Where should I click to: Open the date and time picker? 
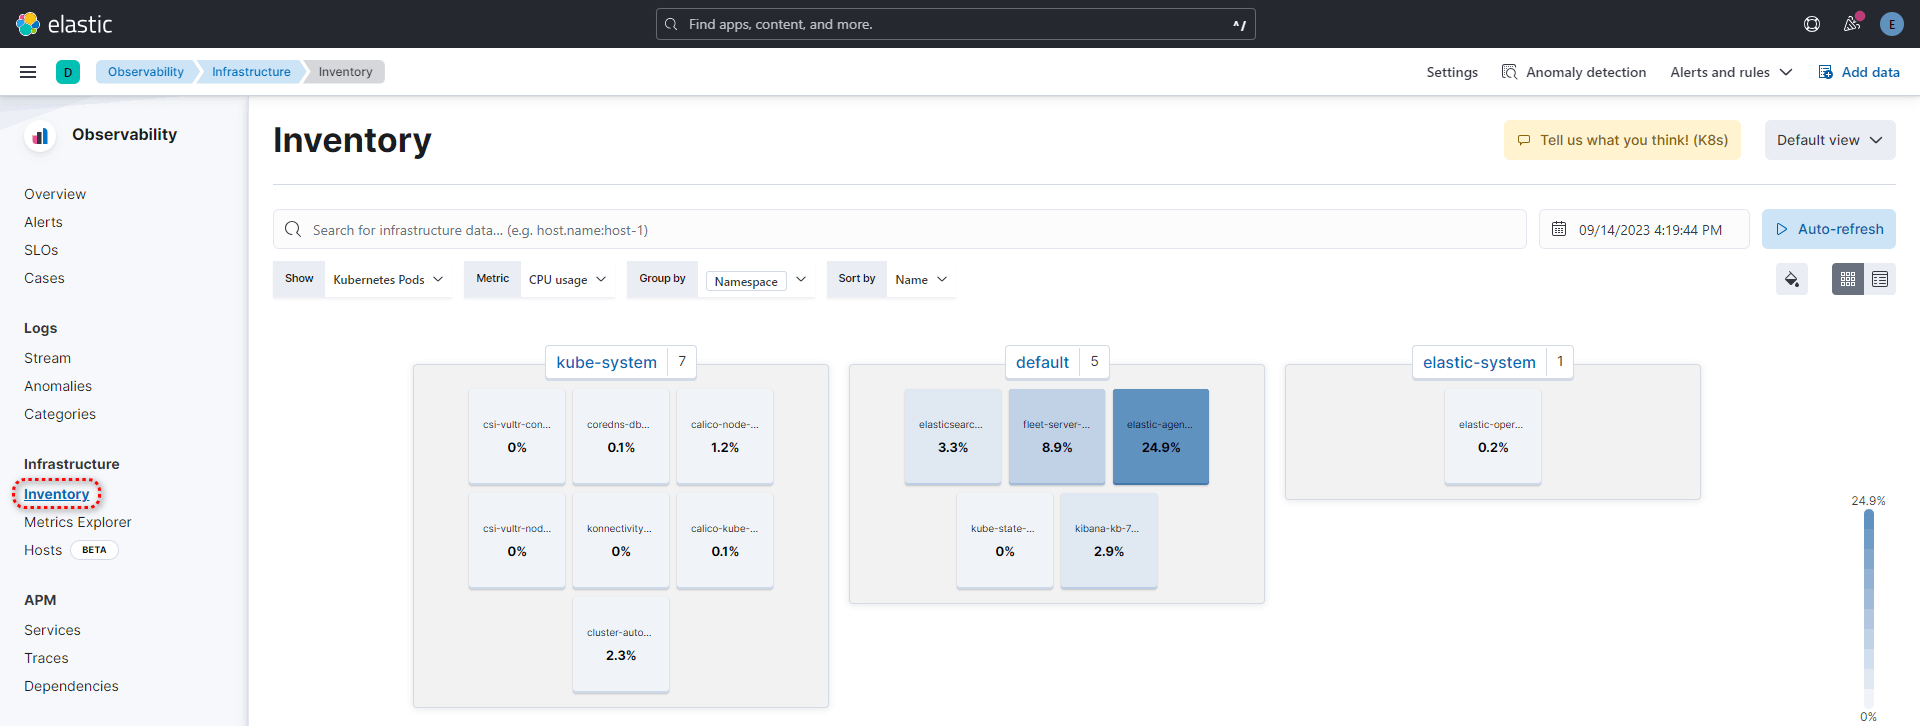pyautogui.click(x=1644, y=229)
